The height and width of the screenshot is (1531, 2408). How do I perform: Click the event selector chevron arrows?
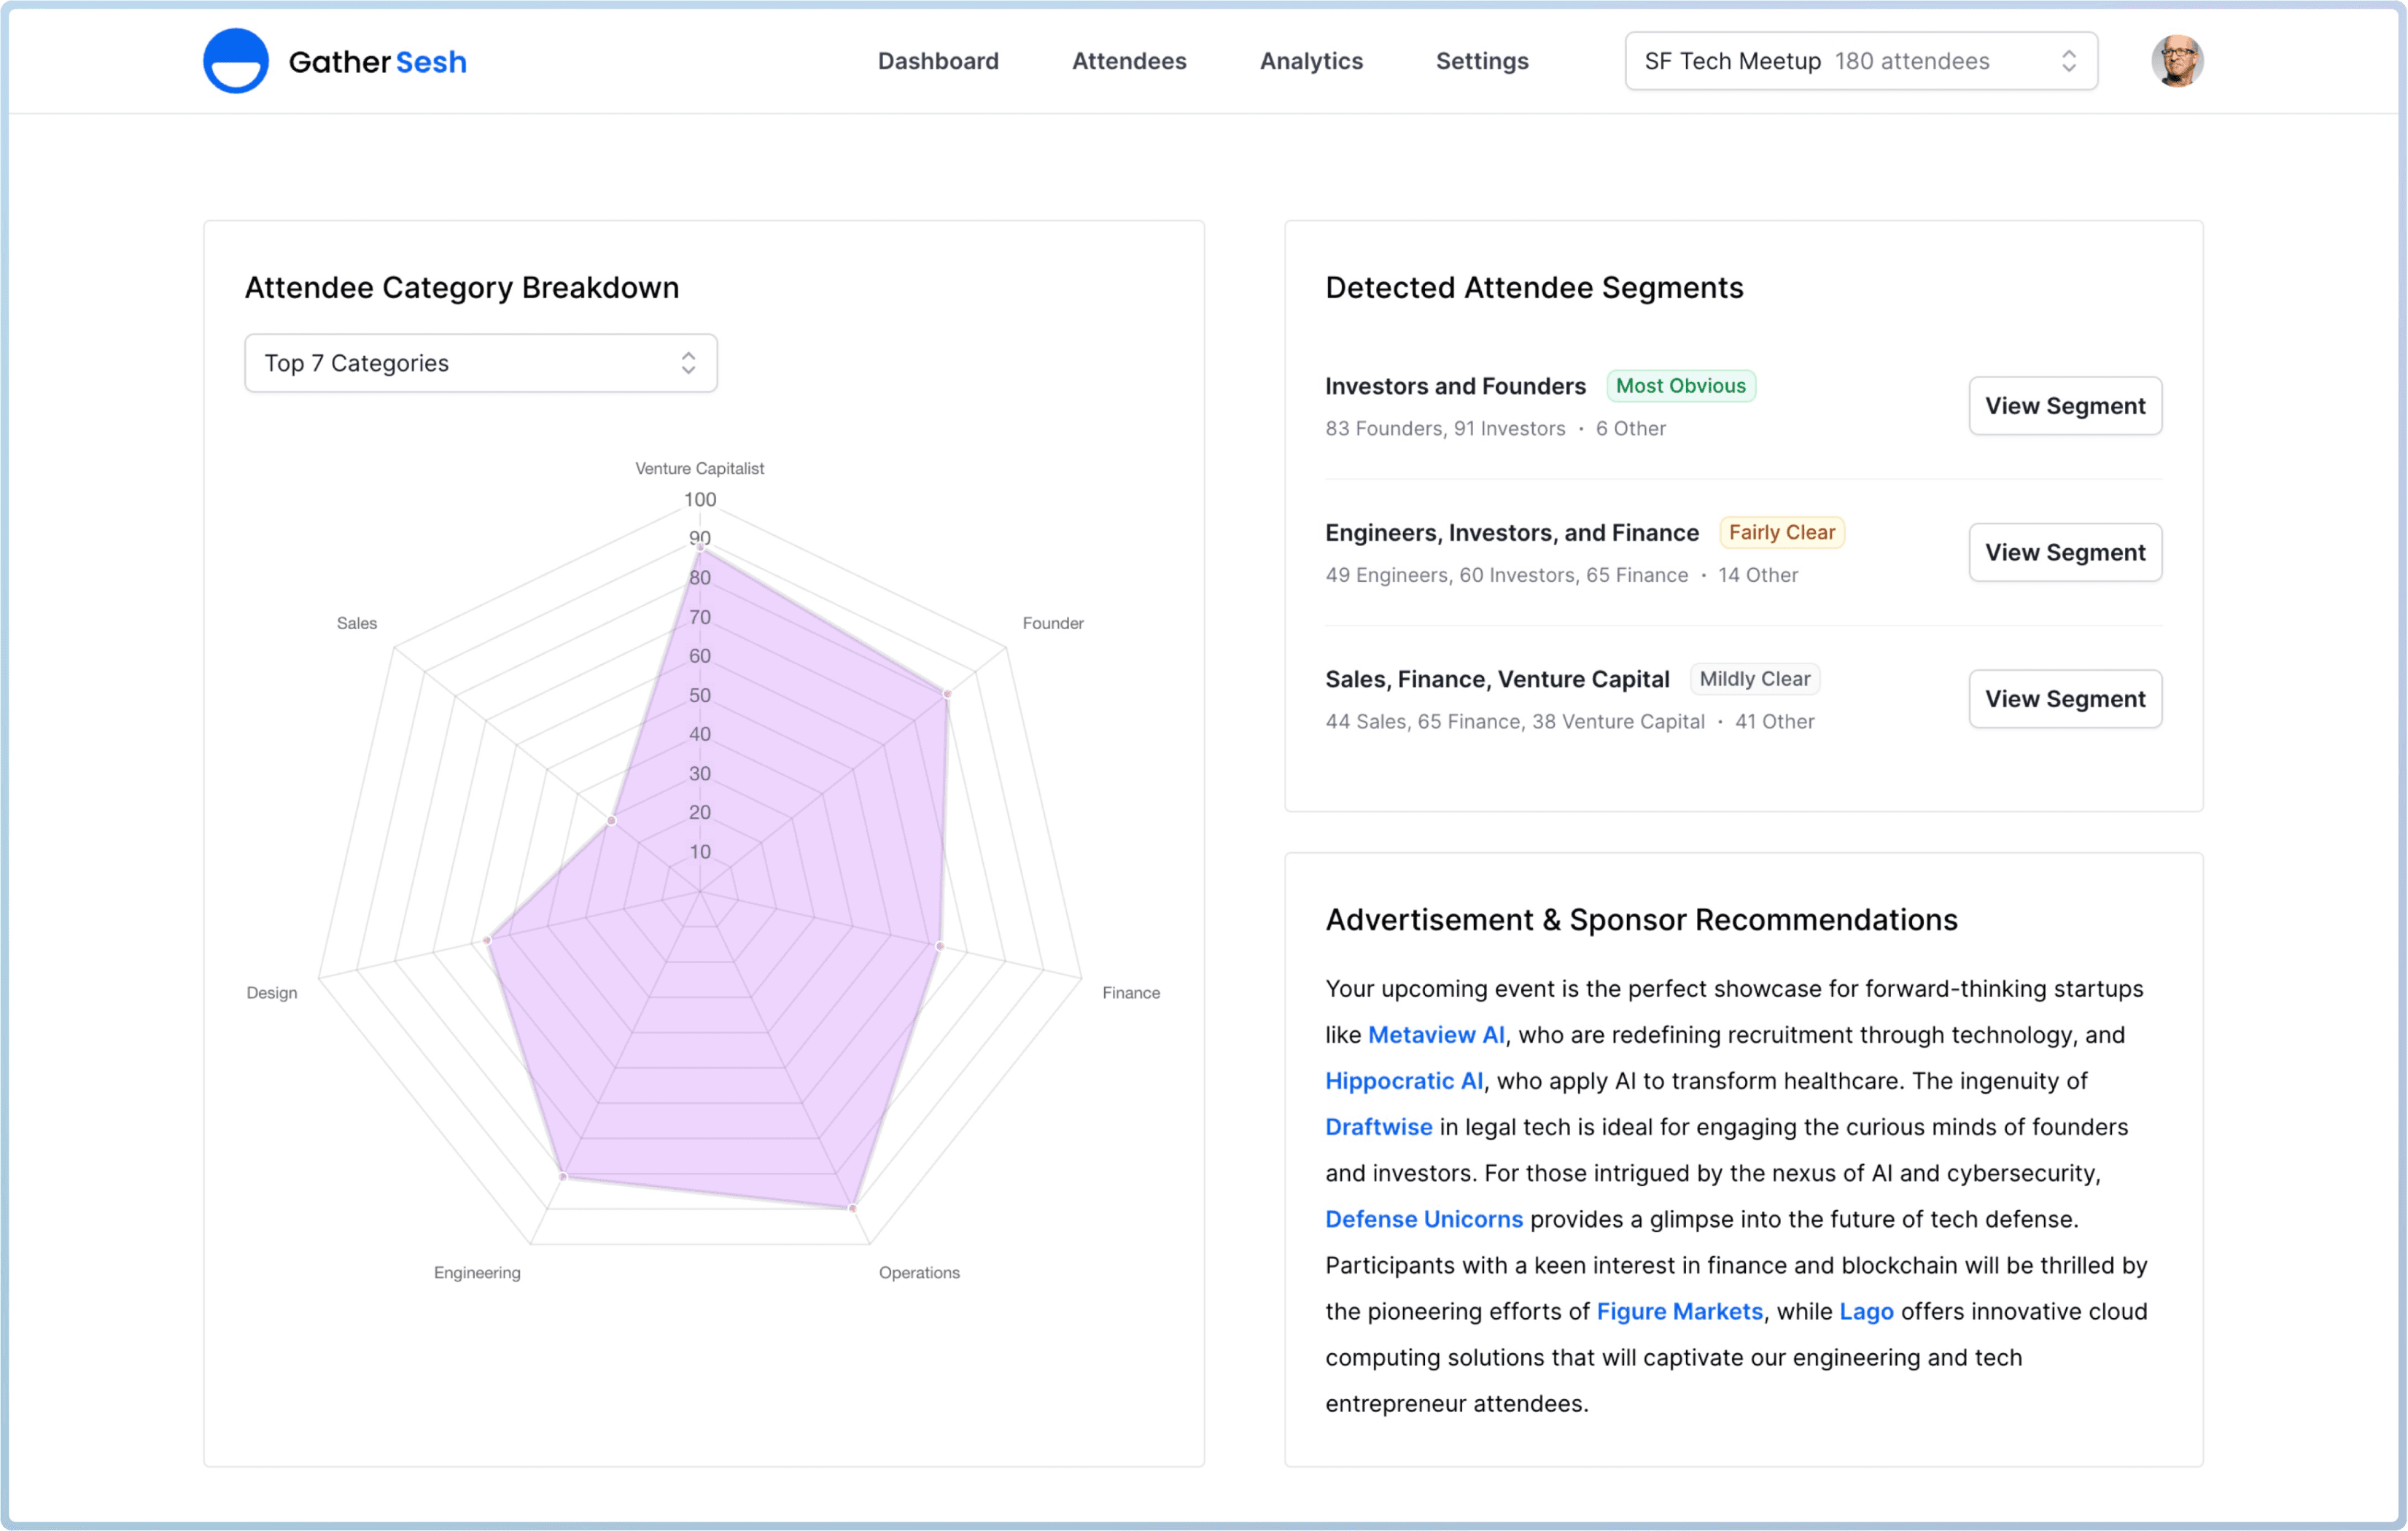(2068, 61)
